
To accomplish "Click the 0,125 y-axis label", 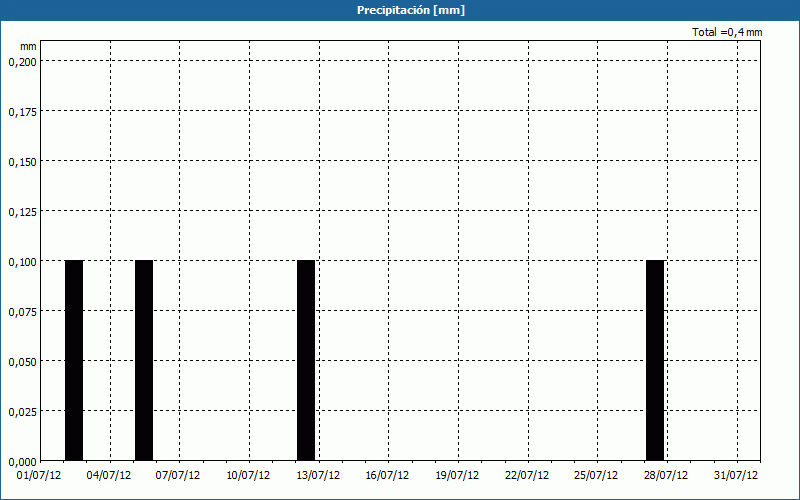I will pos(22,212).
